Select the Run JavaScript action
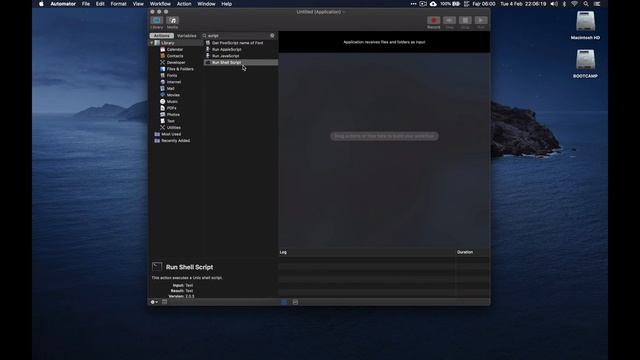640x360 pixels. 225,56
